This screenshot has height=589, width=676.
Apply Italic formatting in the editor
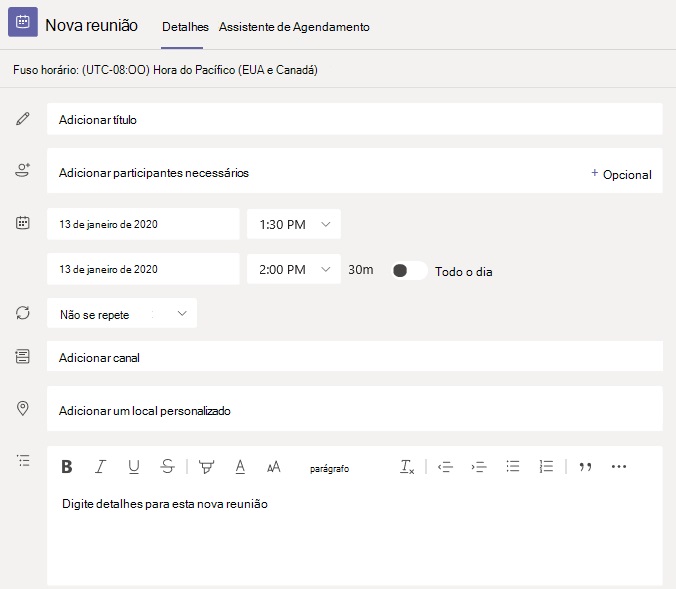100,466
